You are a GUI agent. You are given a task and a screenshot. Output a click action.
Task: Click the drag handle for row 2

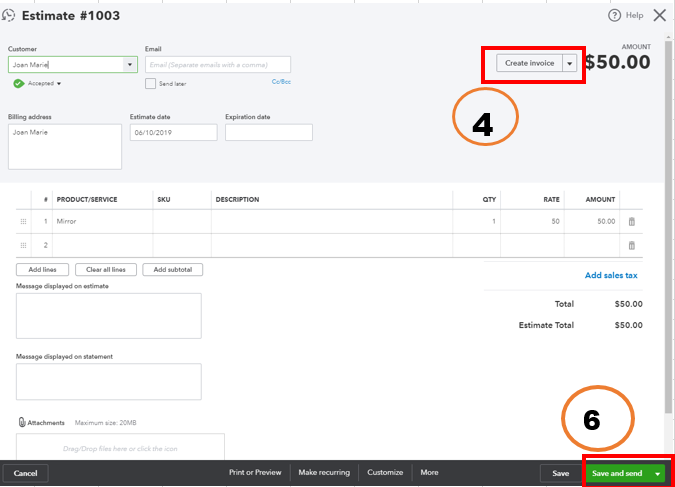[23, 245]
